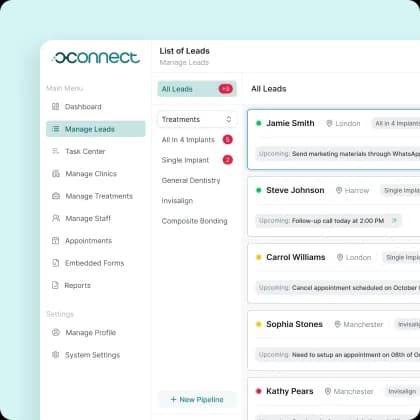Viewport: 420px width, 420px height.
Task: Click the Manage Leads list icon
Action: pos(56,129)
